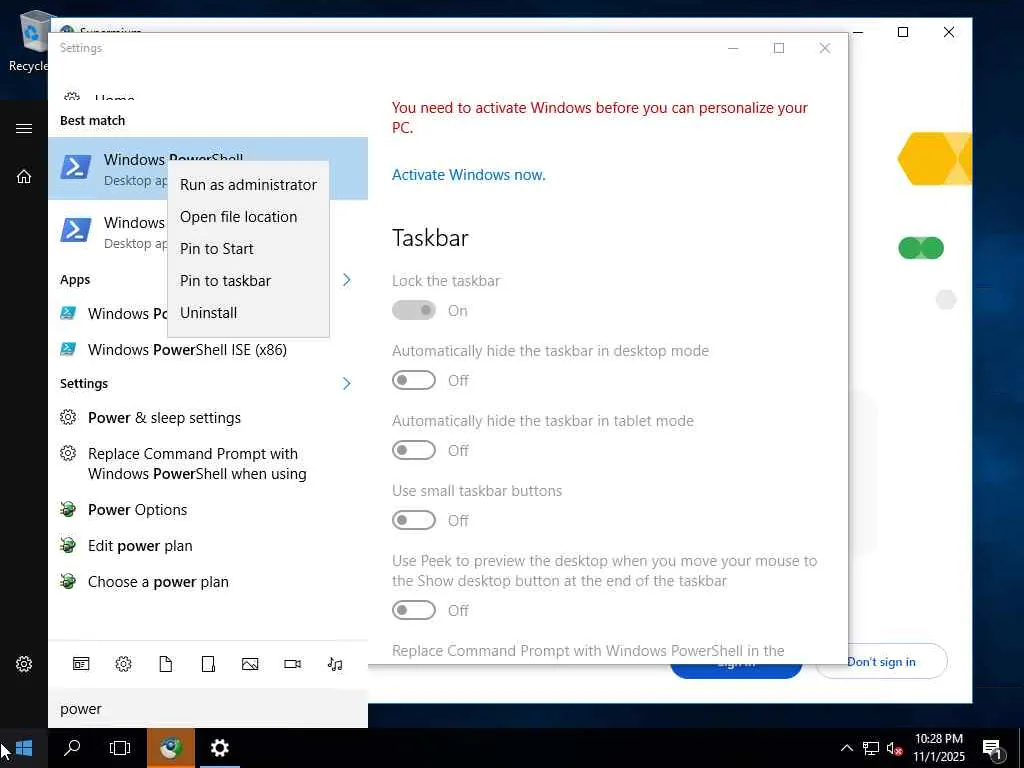Toggle Use Peek to preview desktop switch
The height and width of the screenshot is (768, 1024).
coord(413,610)
